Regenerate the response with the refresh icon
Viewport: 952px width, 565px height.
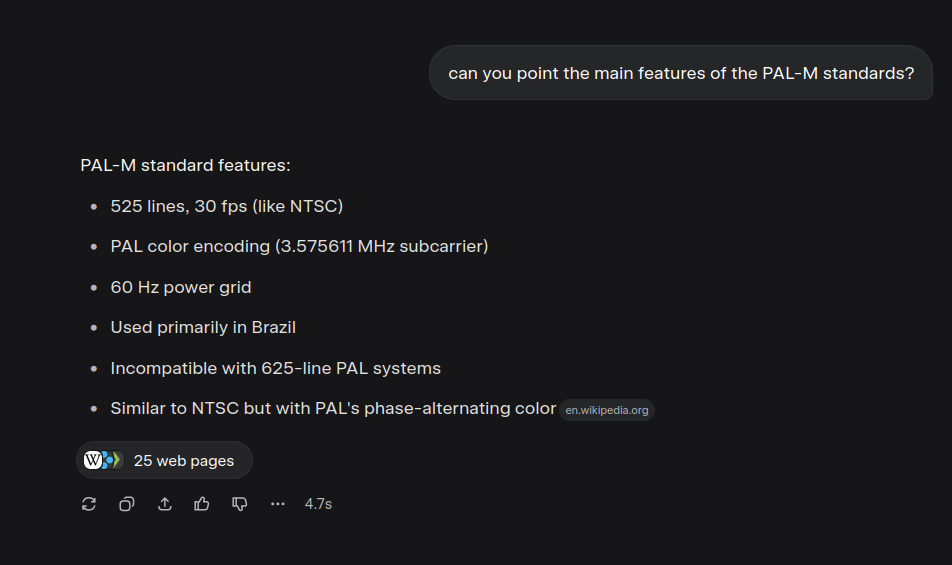pos(89,504)
